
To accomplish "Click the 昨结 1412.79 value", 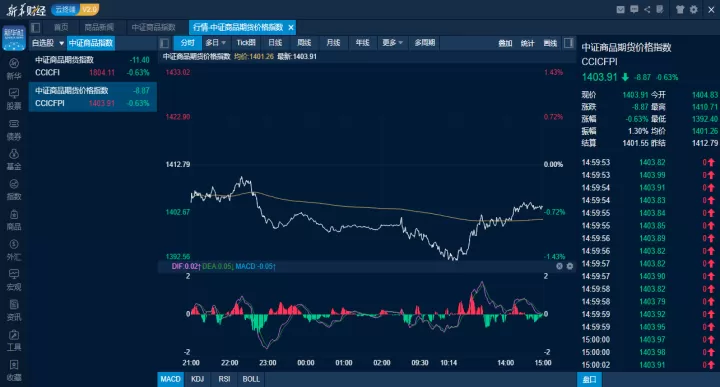I will 704,143.
